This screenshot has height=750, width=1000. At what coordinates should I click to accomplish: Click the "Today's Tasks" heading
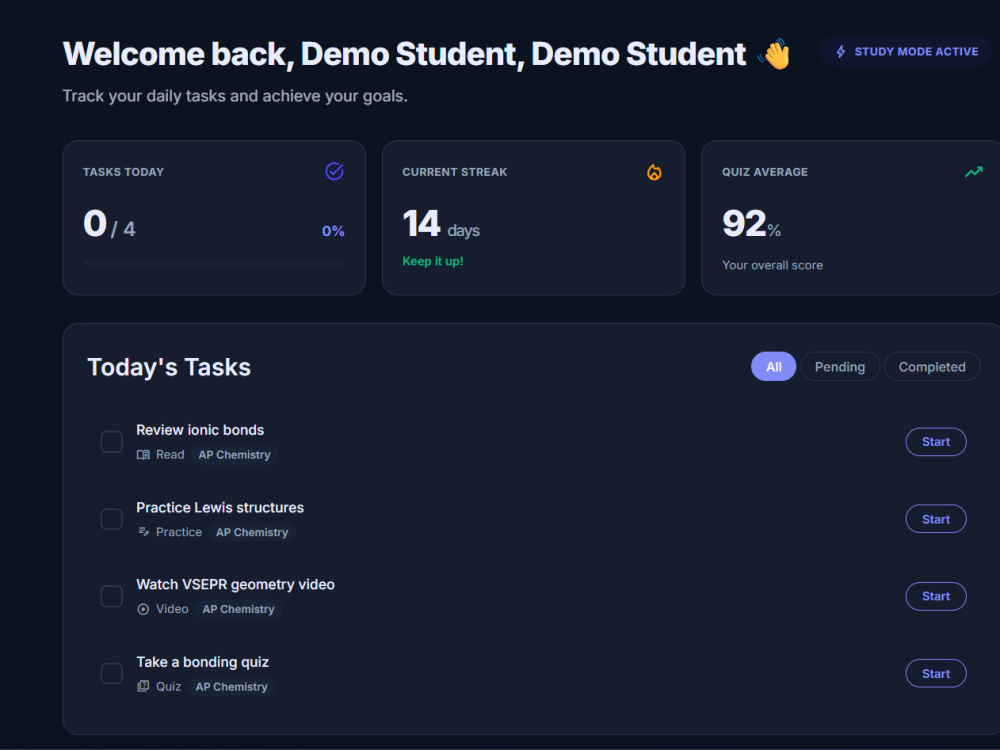(169, 367)
